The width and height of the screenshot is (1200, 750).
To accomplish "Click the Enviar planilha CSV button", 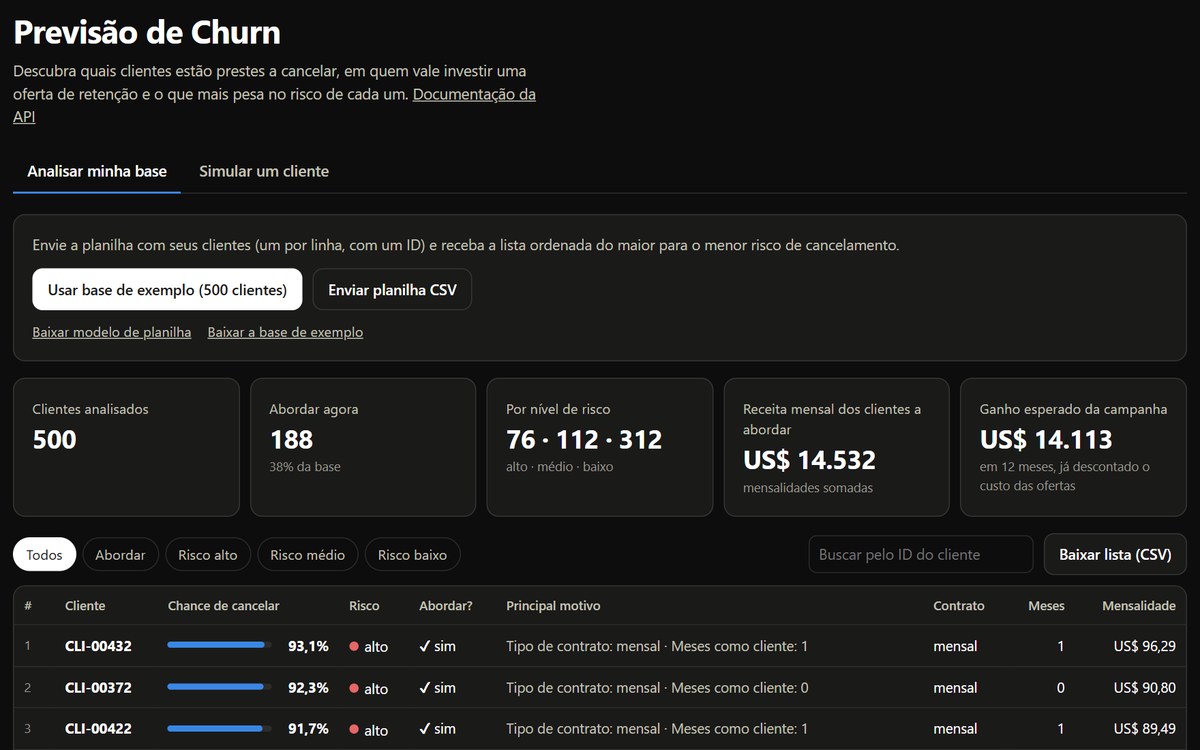I will (392, 289).
